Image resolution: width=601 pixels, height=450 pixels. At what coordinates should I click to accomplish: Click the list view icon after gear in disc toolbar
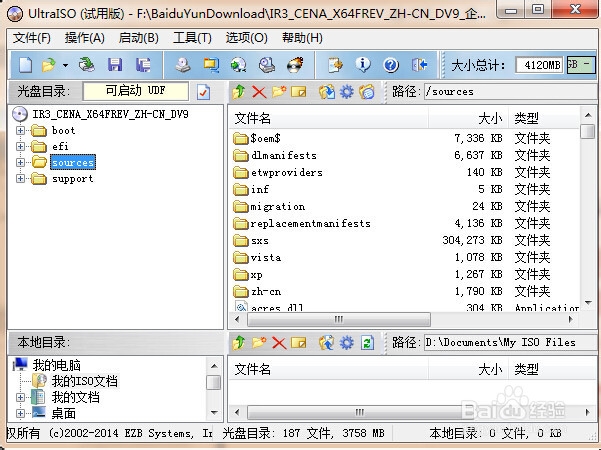tap(367, 92)
